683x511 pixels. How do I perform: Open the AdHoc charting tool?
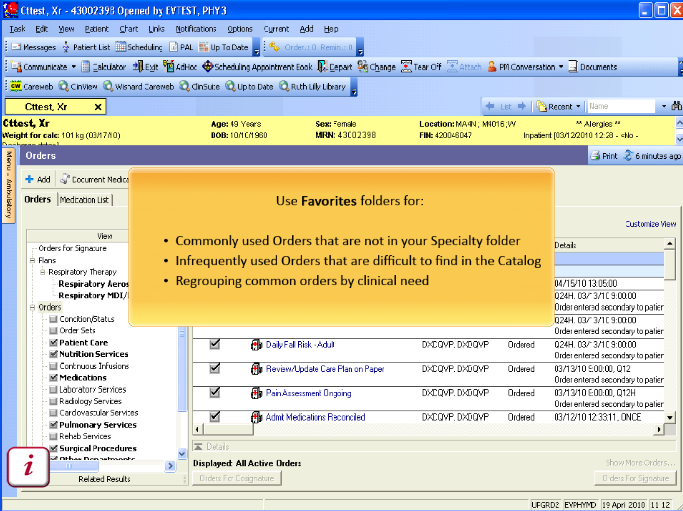coord(179,67)
